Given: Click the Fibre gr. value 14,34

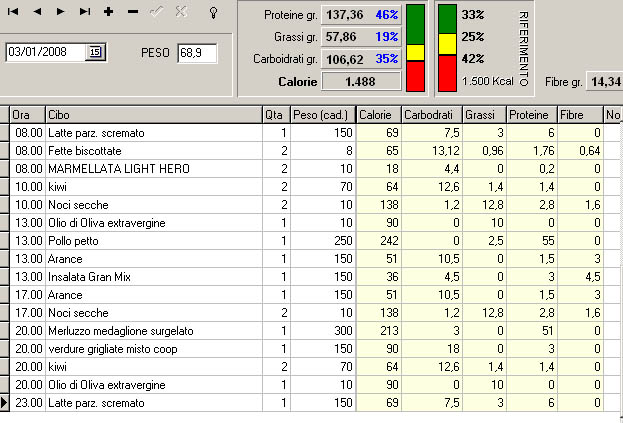Looking at the screenshot, I should point(606,82).
